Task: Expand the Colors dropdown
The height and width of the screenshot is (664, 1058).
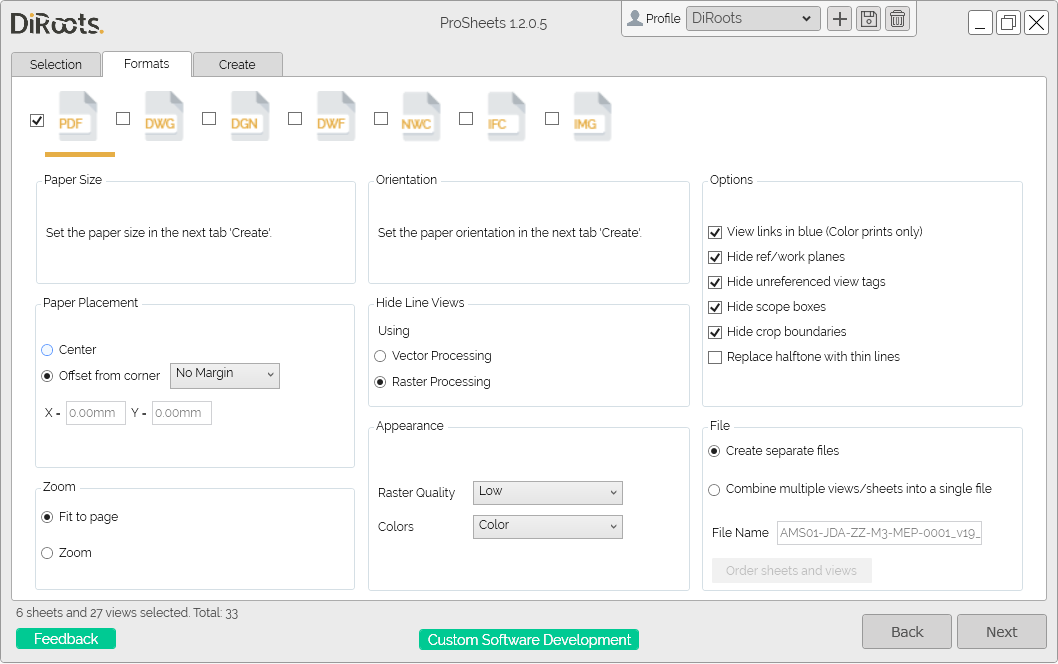Action: click(x=547, y=526)
